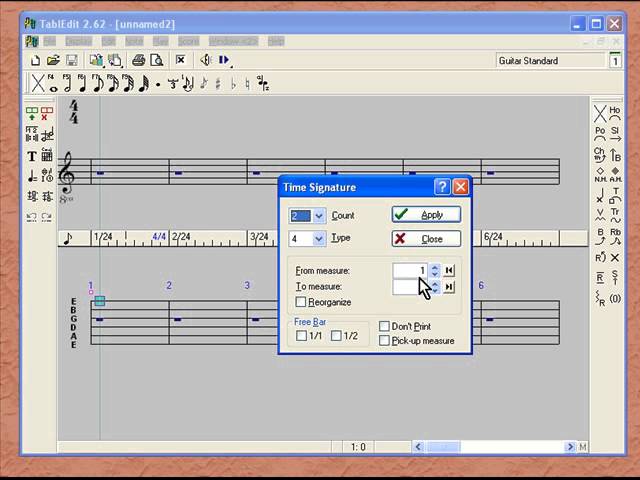Screen dimensions: 640x480
Task: Click the To measure spinner arrows
Action: [x=435, y=287]
